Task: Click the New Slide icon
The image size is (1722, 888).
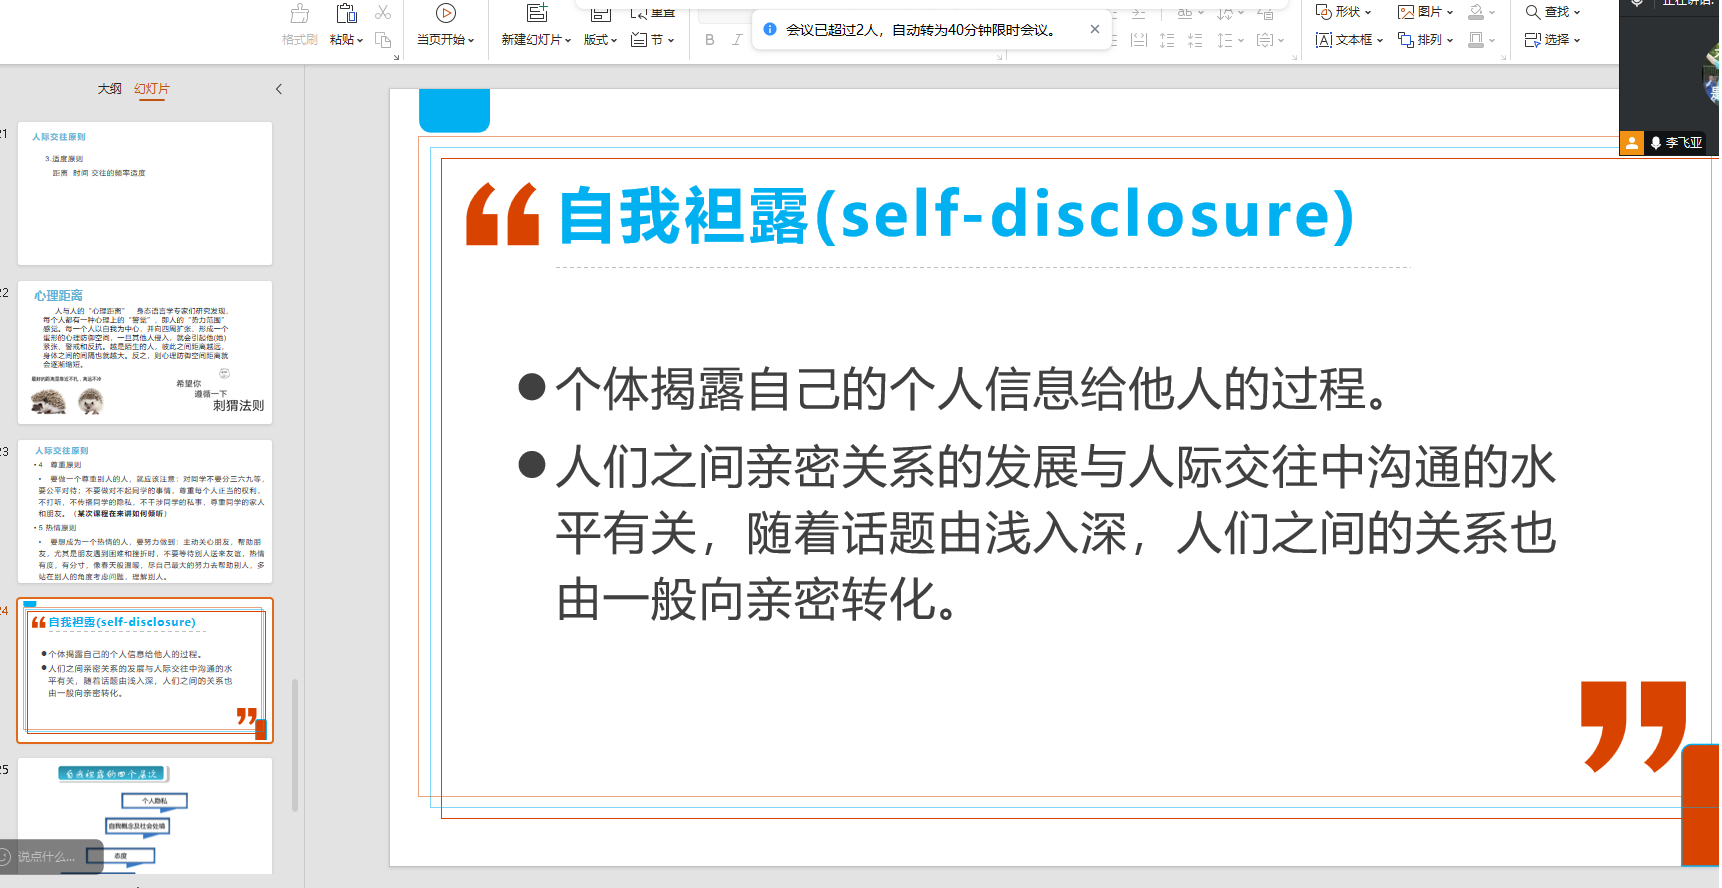Action: pos(537,14)
